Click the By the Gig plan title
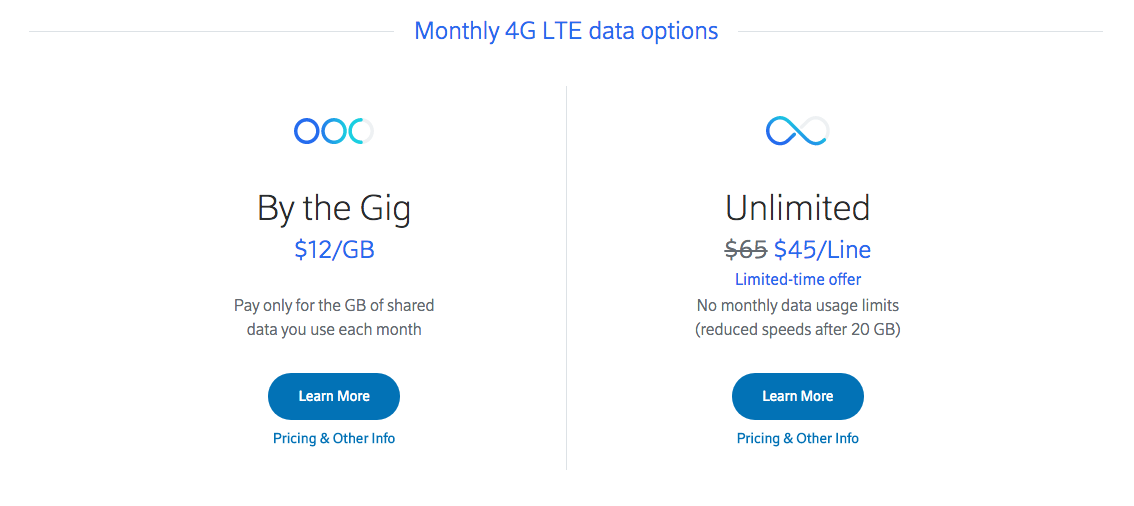1134x506 pixels. click(334, 209)
